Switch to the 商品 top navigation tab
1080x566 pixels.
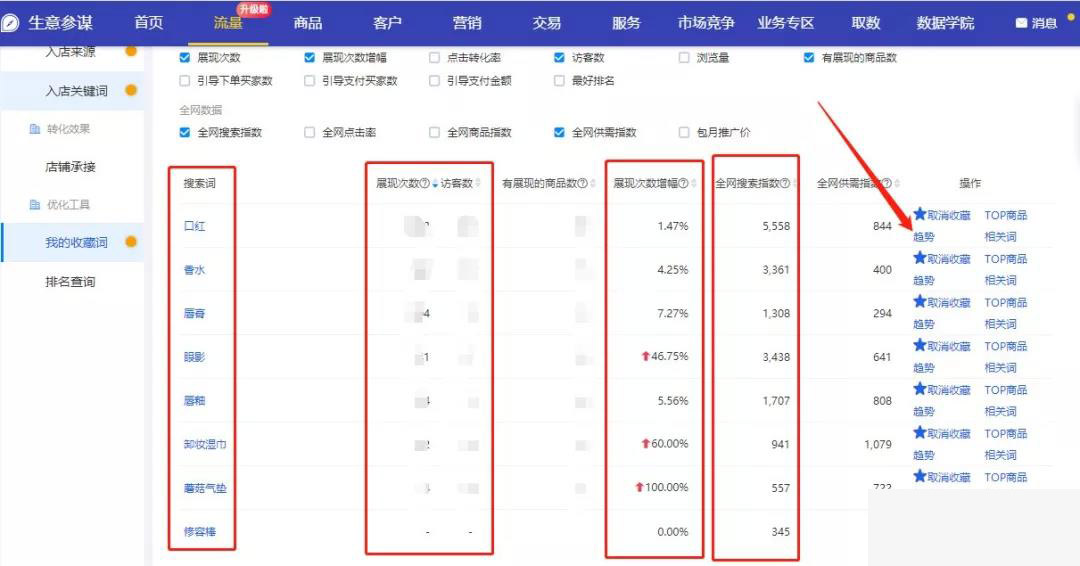tap(308, 23)
